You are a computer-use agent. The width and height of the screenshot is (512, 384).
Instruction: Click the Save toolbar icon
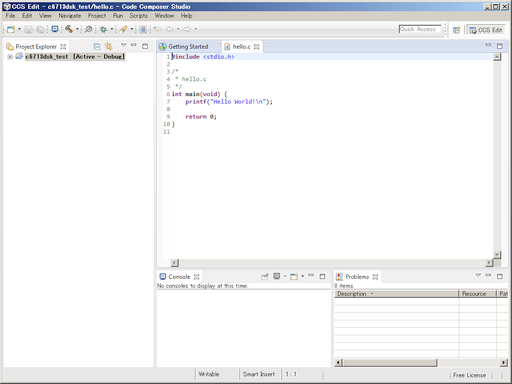pyautogui.click(x=28, y=29)
